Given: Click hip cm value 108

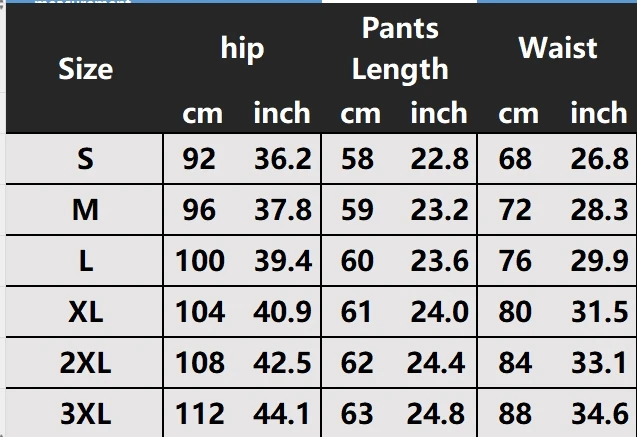Looking at the screenshot, I should pyautogui.click(x=200, y=363).
